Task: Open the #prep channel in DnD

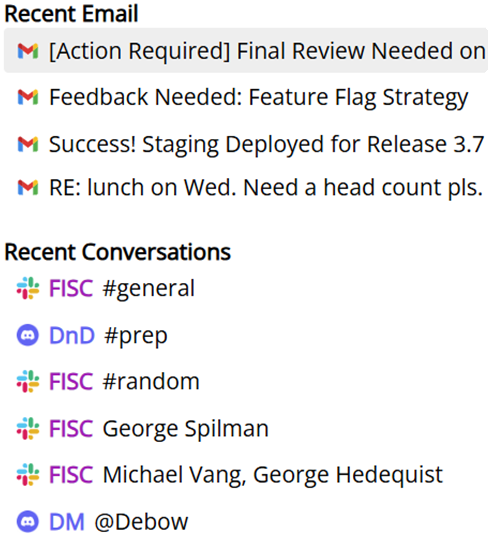Action: pos(136,335)
